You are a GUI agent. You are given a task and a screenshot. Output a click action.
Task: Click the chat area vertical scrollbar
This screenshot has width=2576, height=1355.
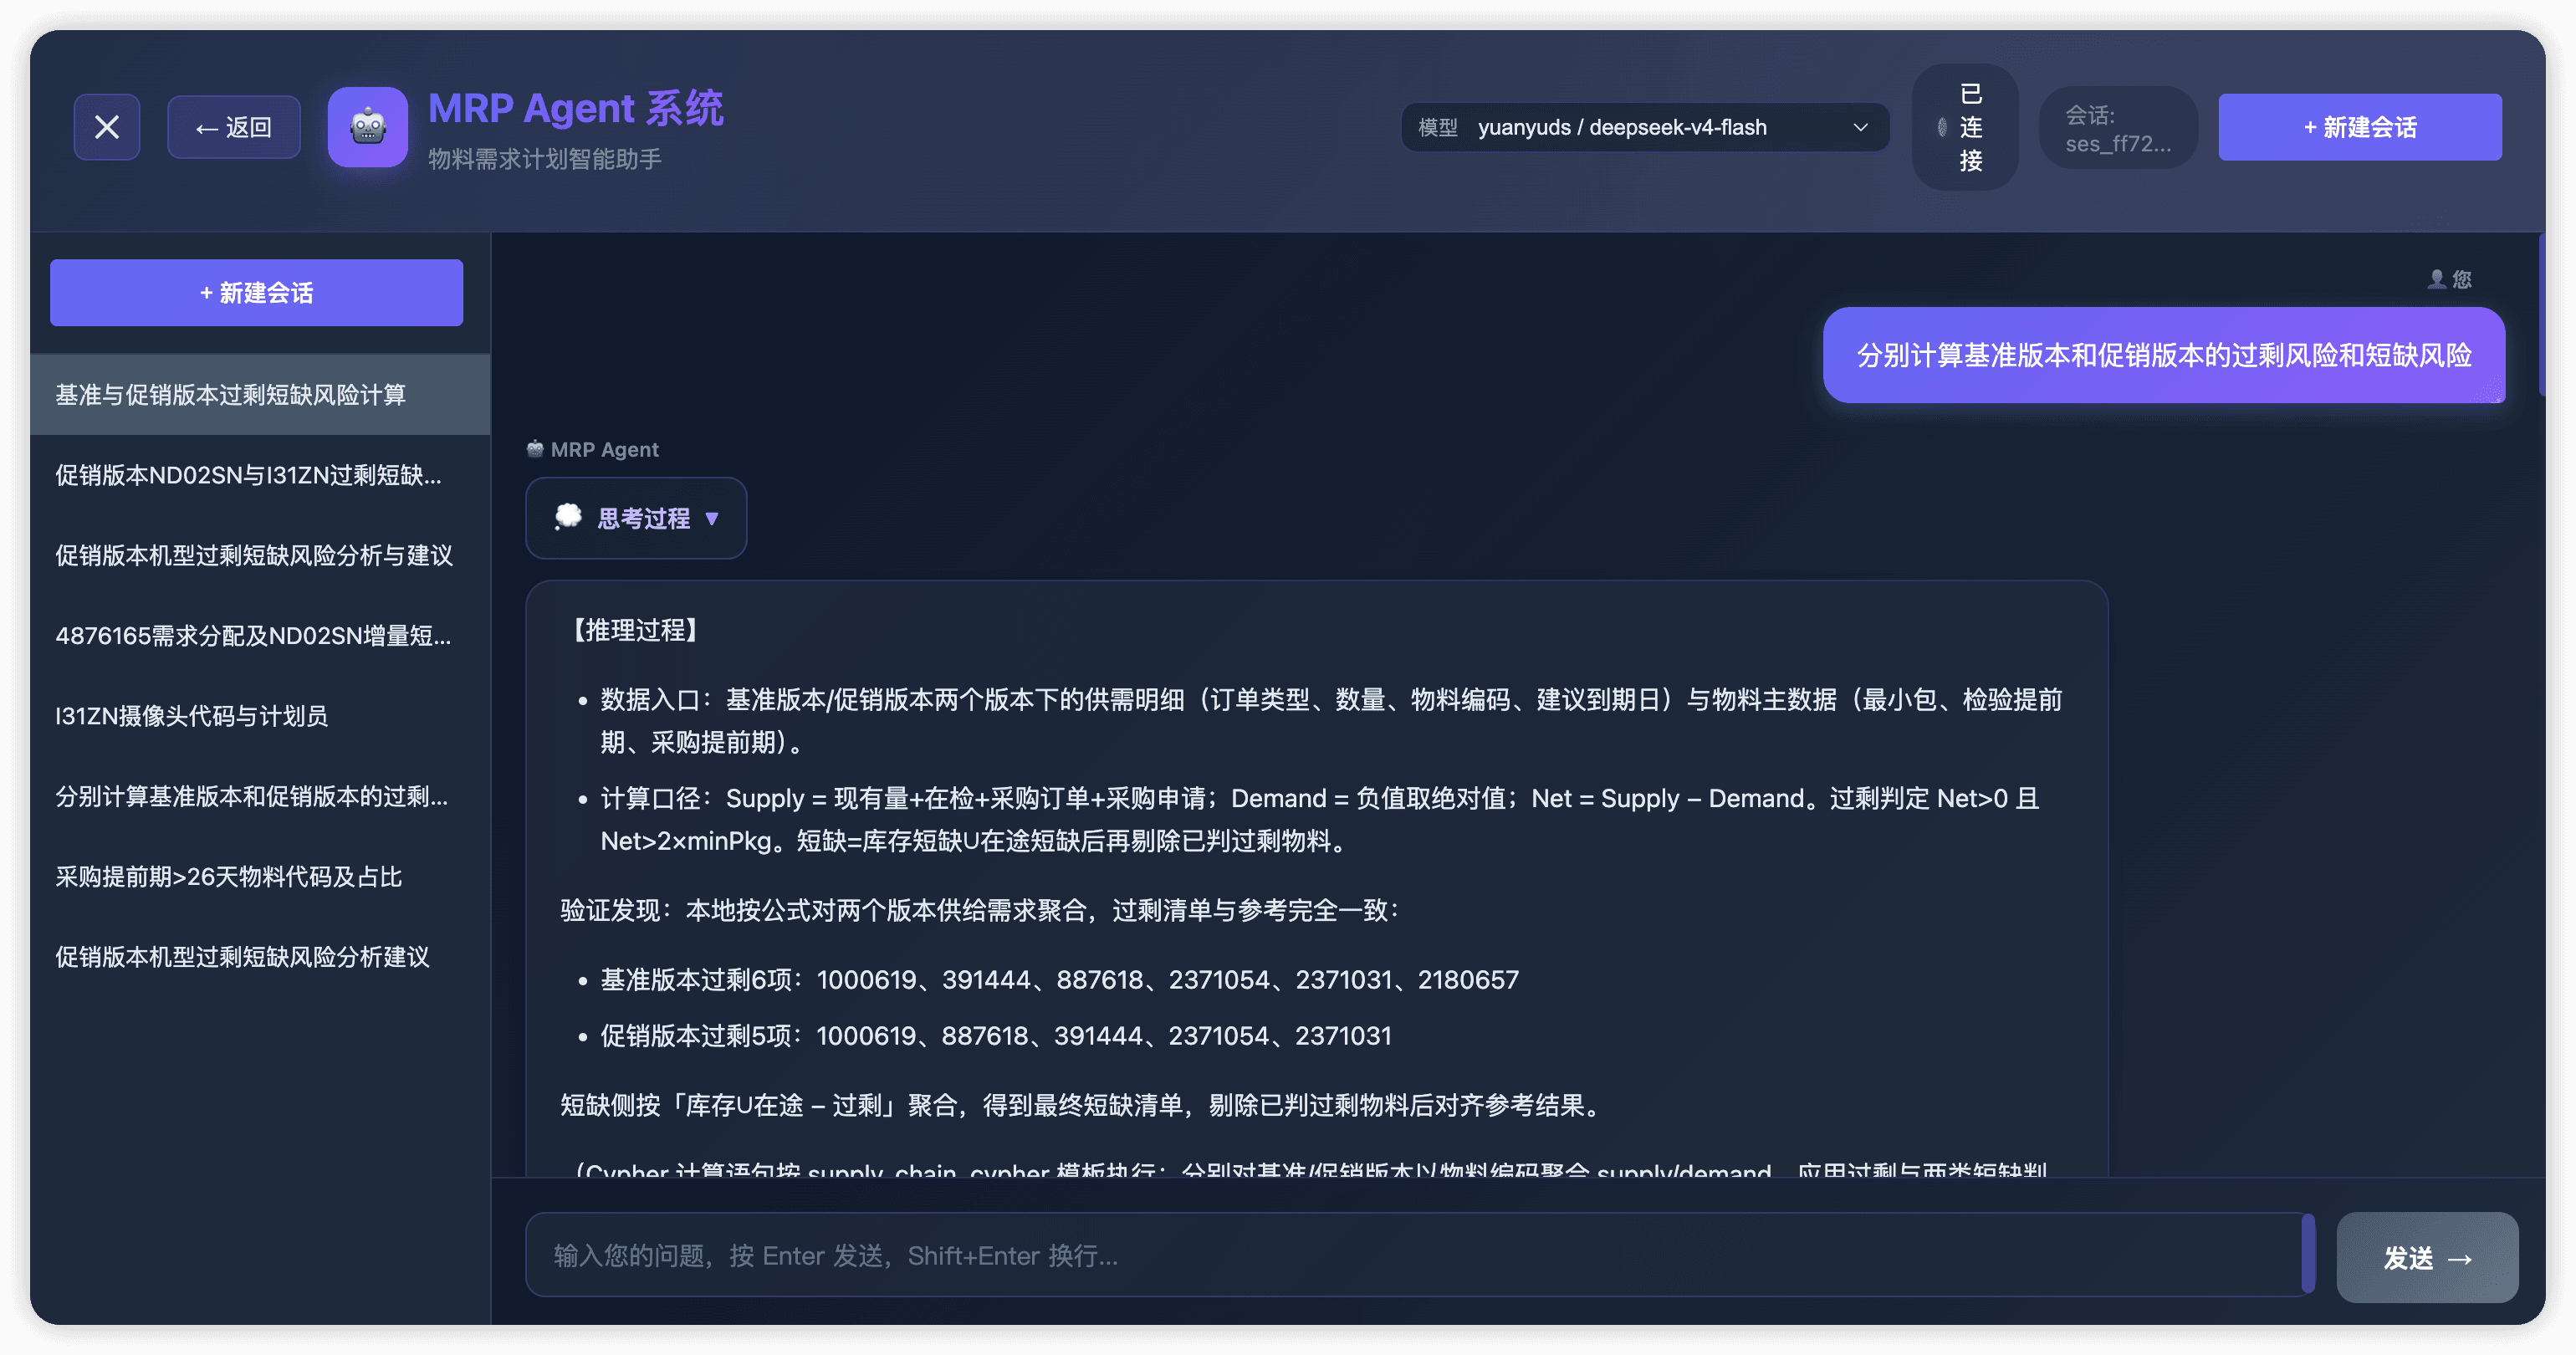(x=2541, y=314)
